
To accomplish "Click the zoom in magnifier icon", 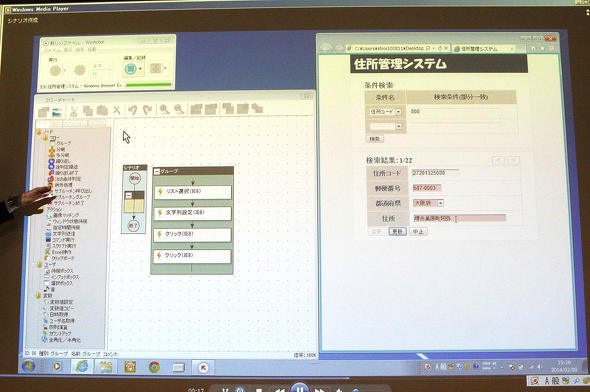I will tap(164, 109).
